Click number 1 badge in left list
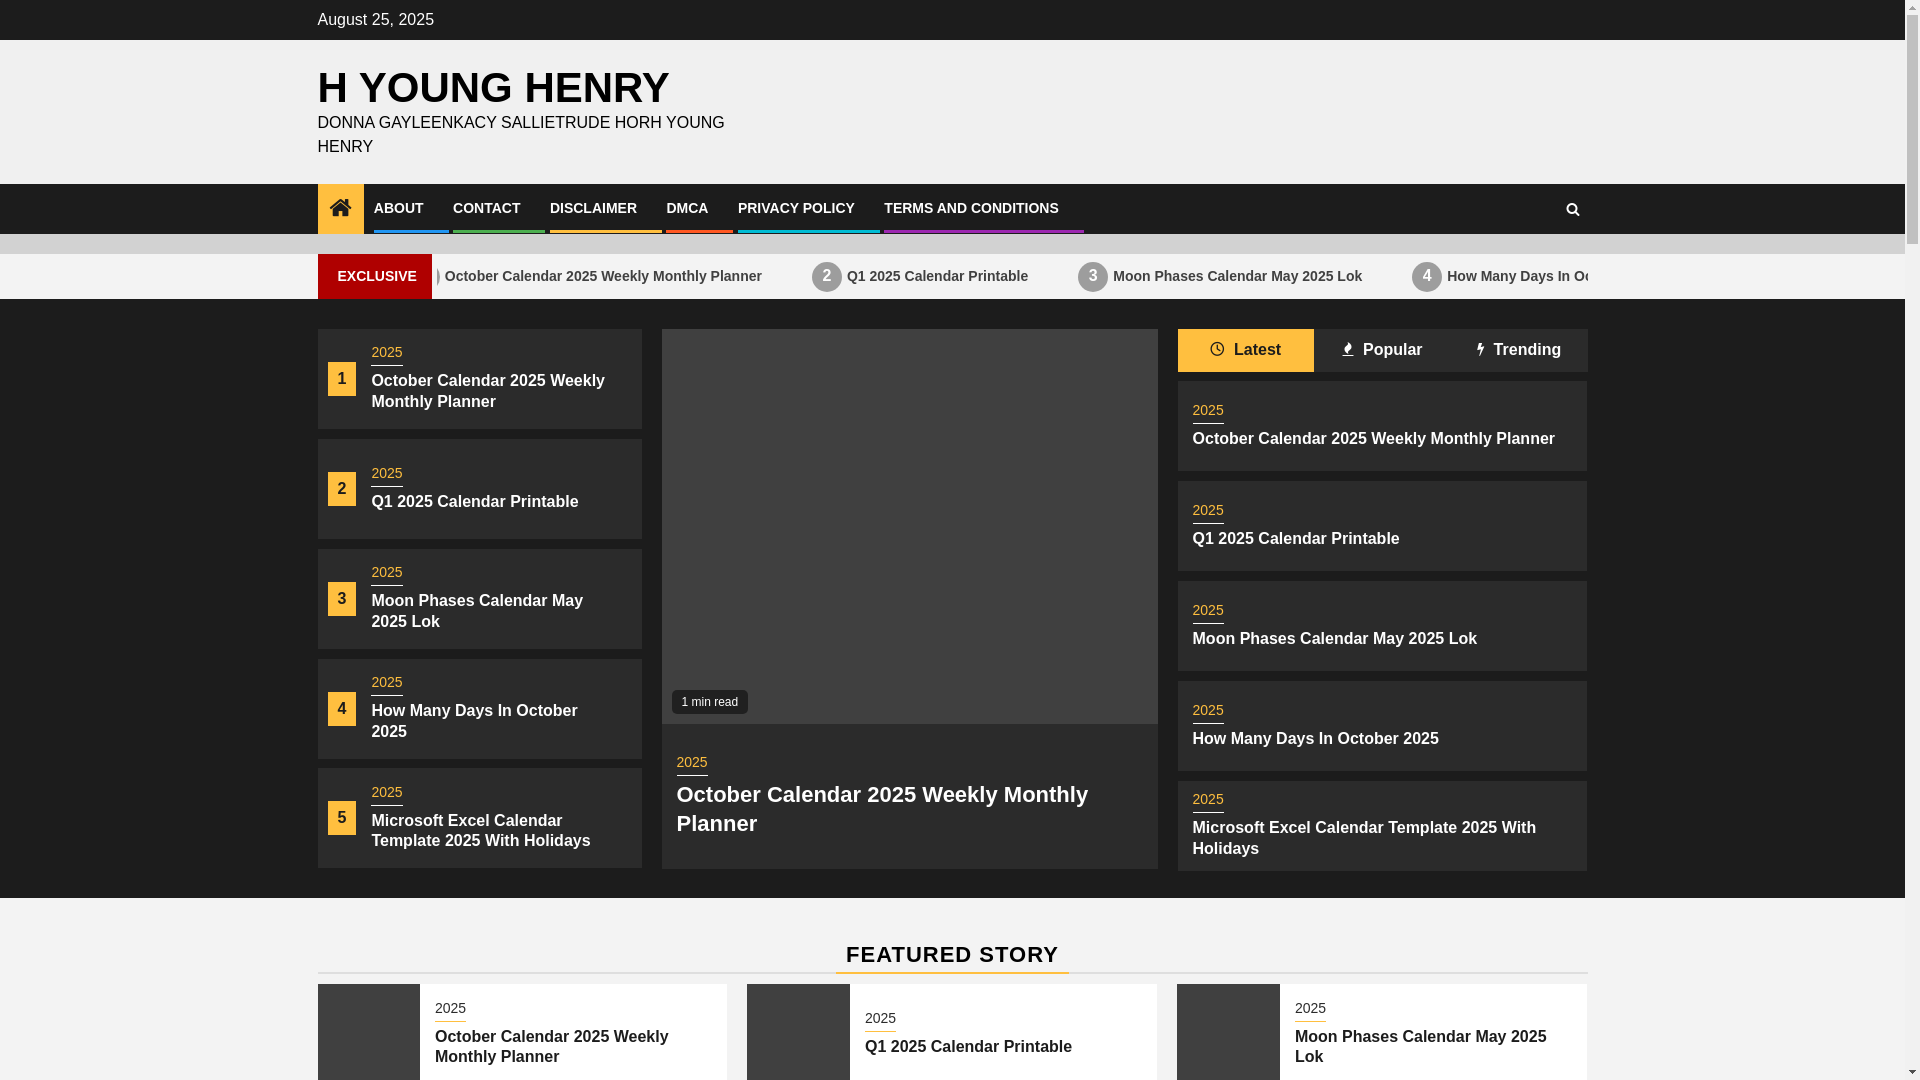Image resolution: width=1920 pixels, height=1080 pixels. 342,379
